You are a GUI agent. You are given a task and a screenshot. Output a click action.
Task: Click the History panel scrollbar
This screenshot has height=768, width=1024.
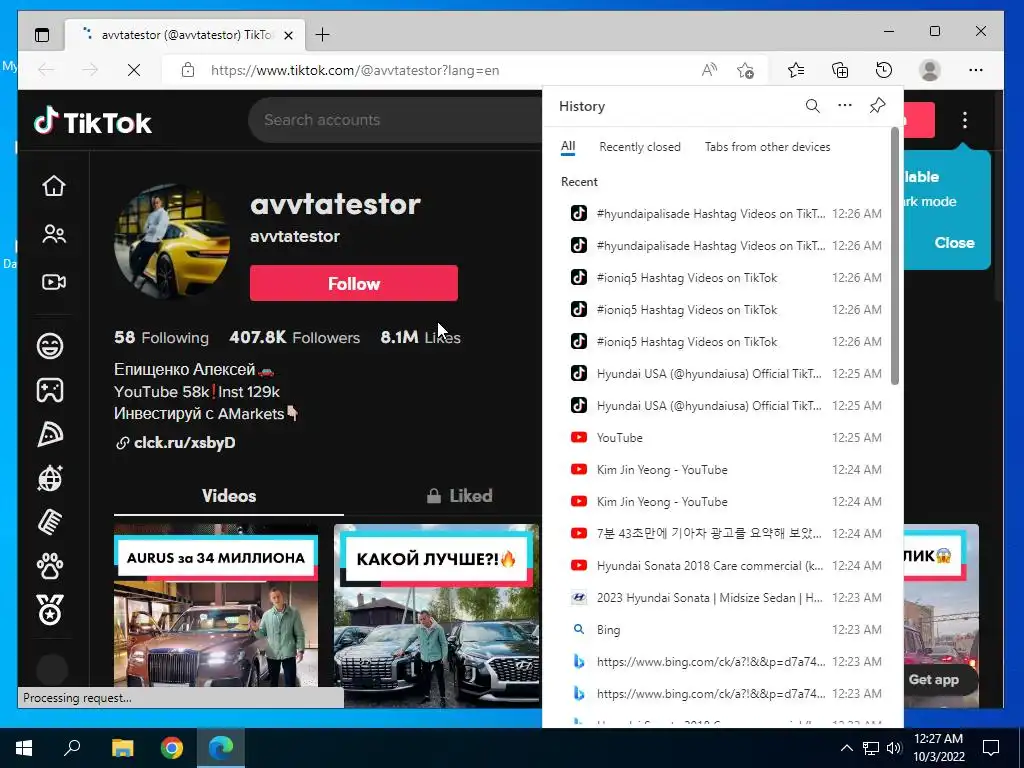pyautogui.click(x=895, y=256)
